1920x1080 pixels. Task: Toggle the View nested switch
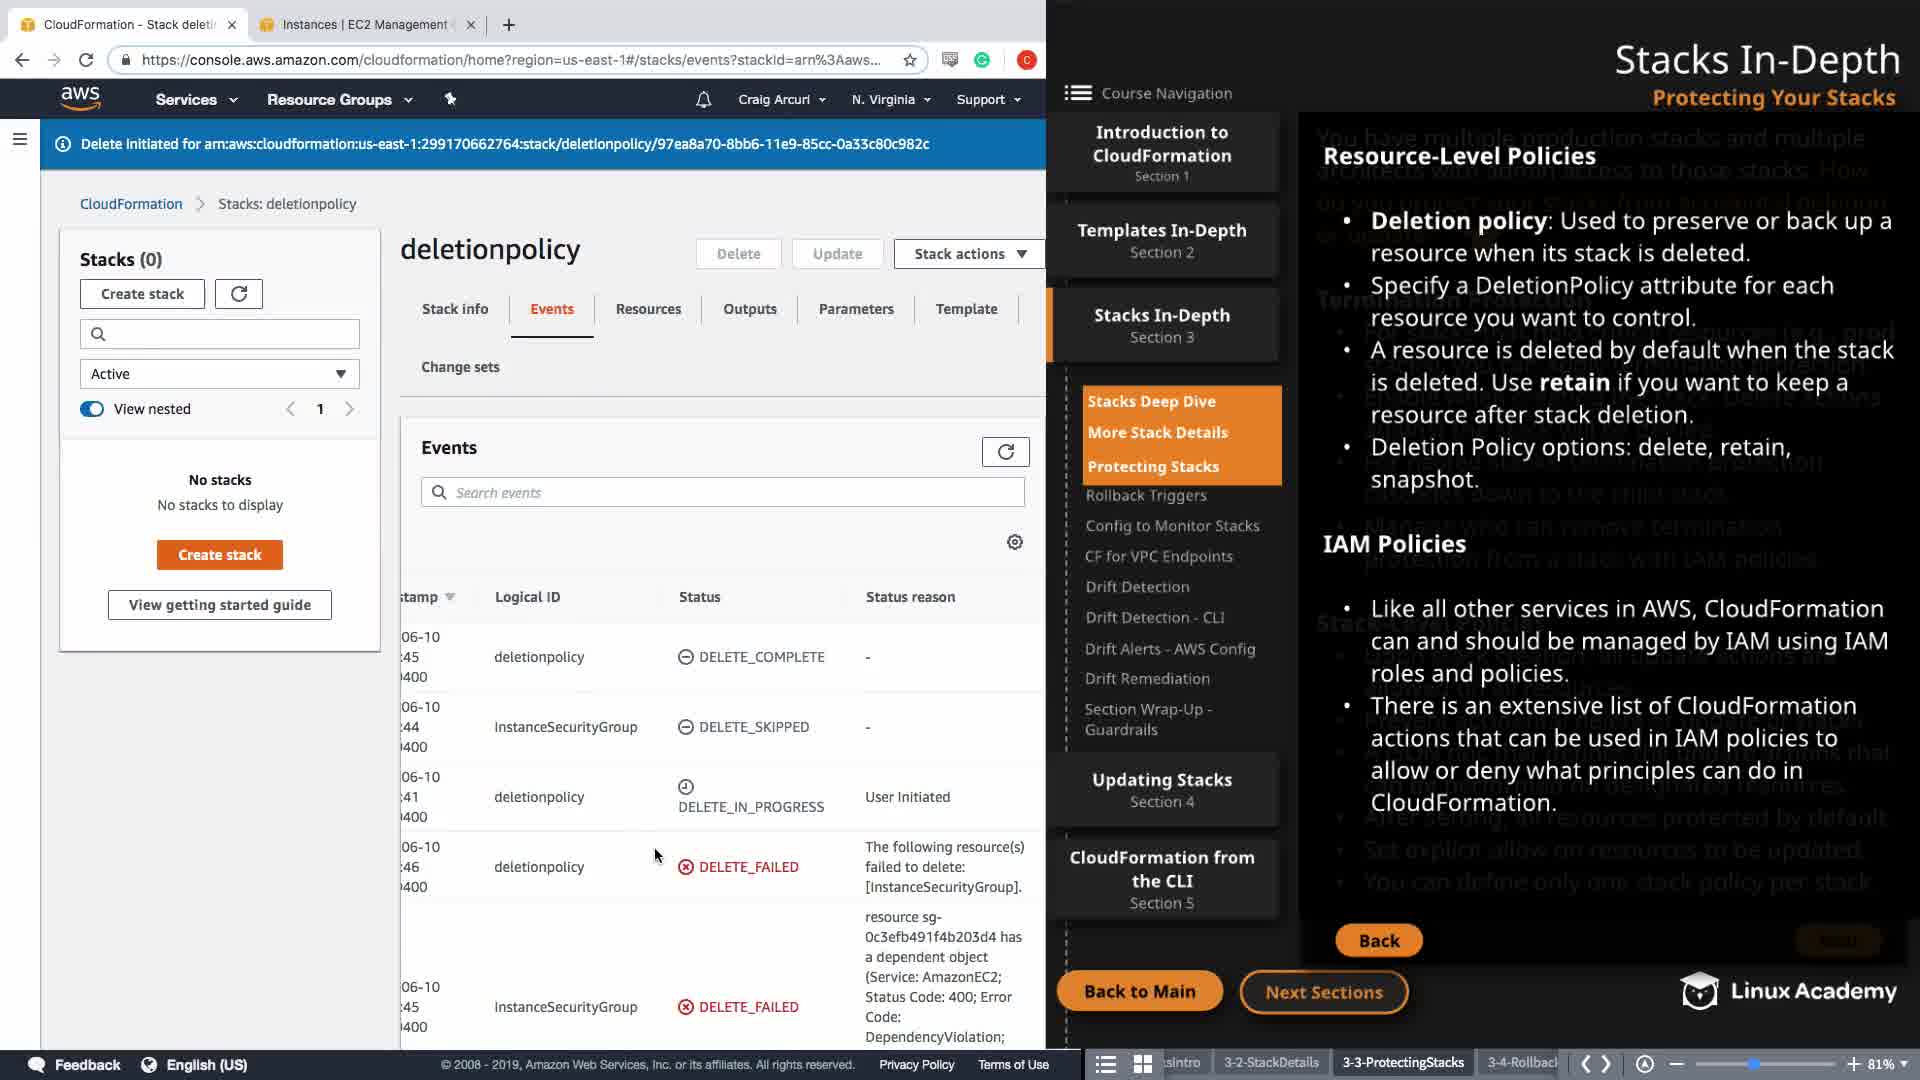coord(92,409)
